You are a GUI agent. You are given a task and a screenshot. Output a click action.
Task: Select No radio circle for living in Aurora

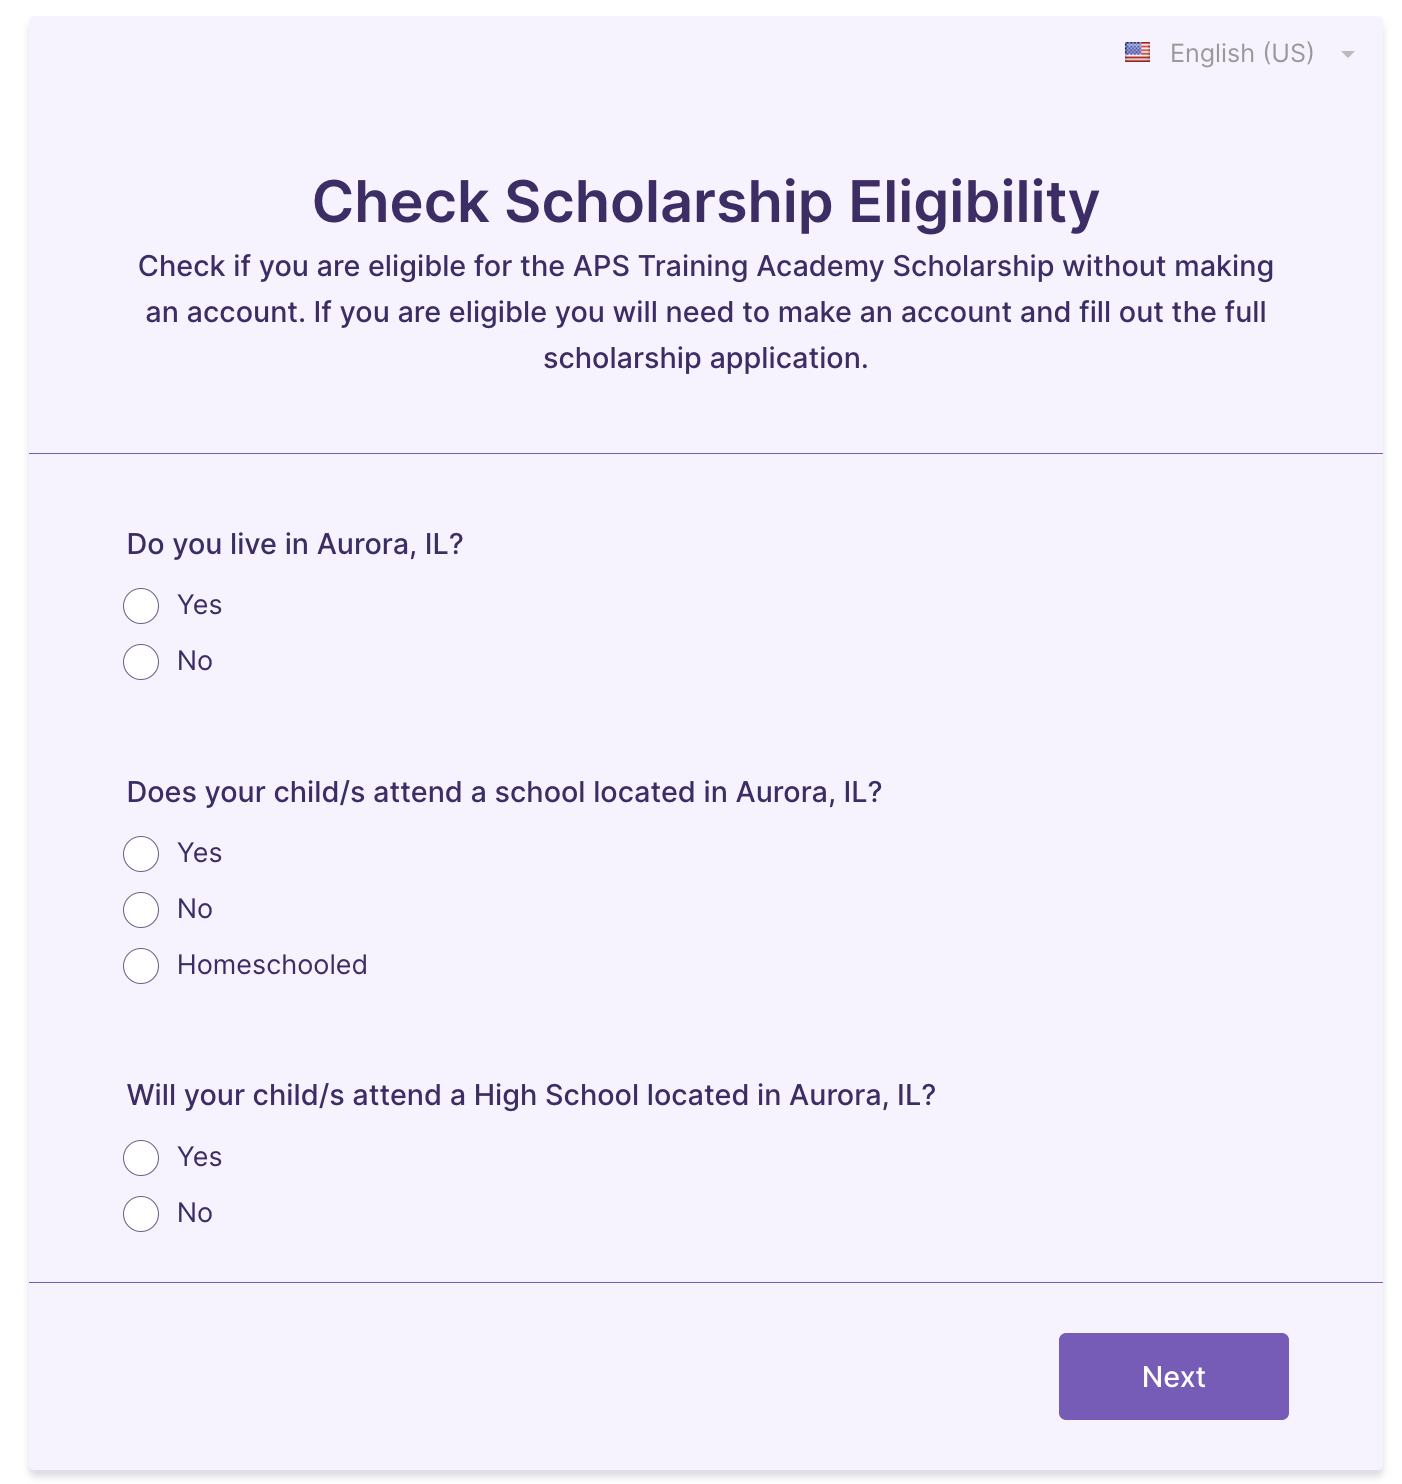pos(141,662)
